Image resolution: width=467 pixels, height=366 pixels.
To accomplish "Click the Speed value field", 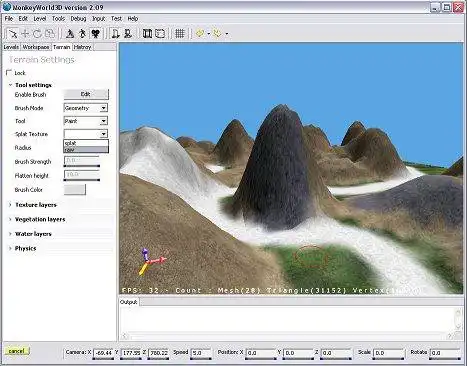I will click(201, 353).
